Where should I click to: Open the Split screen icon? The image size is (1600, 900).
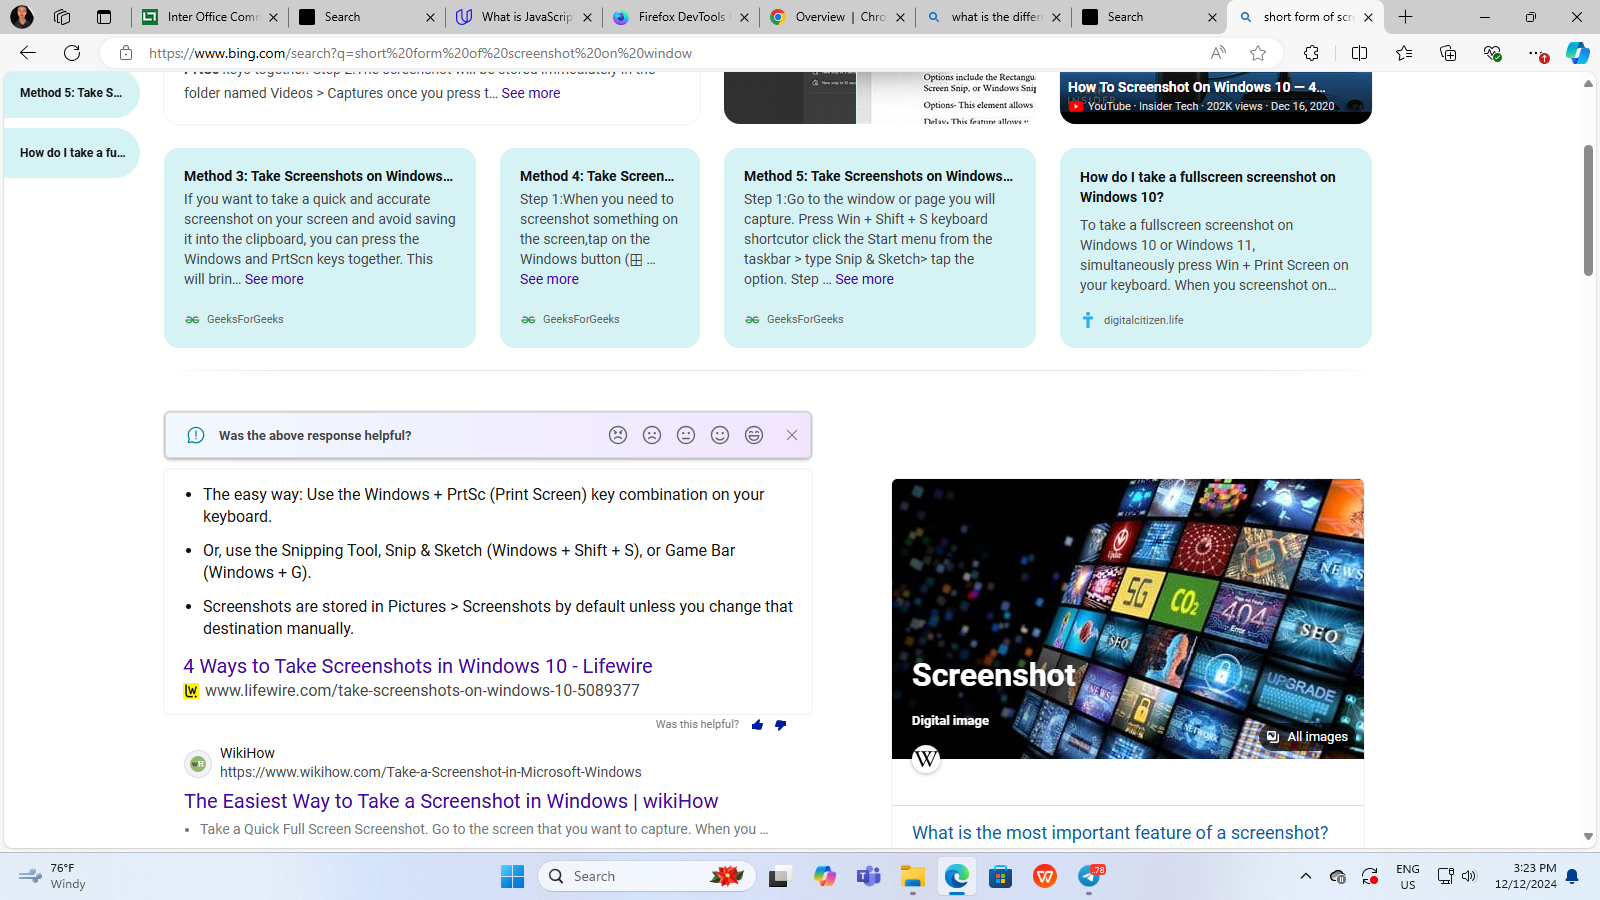click(x=1359, y=53)
